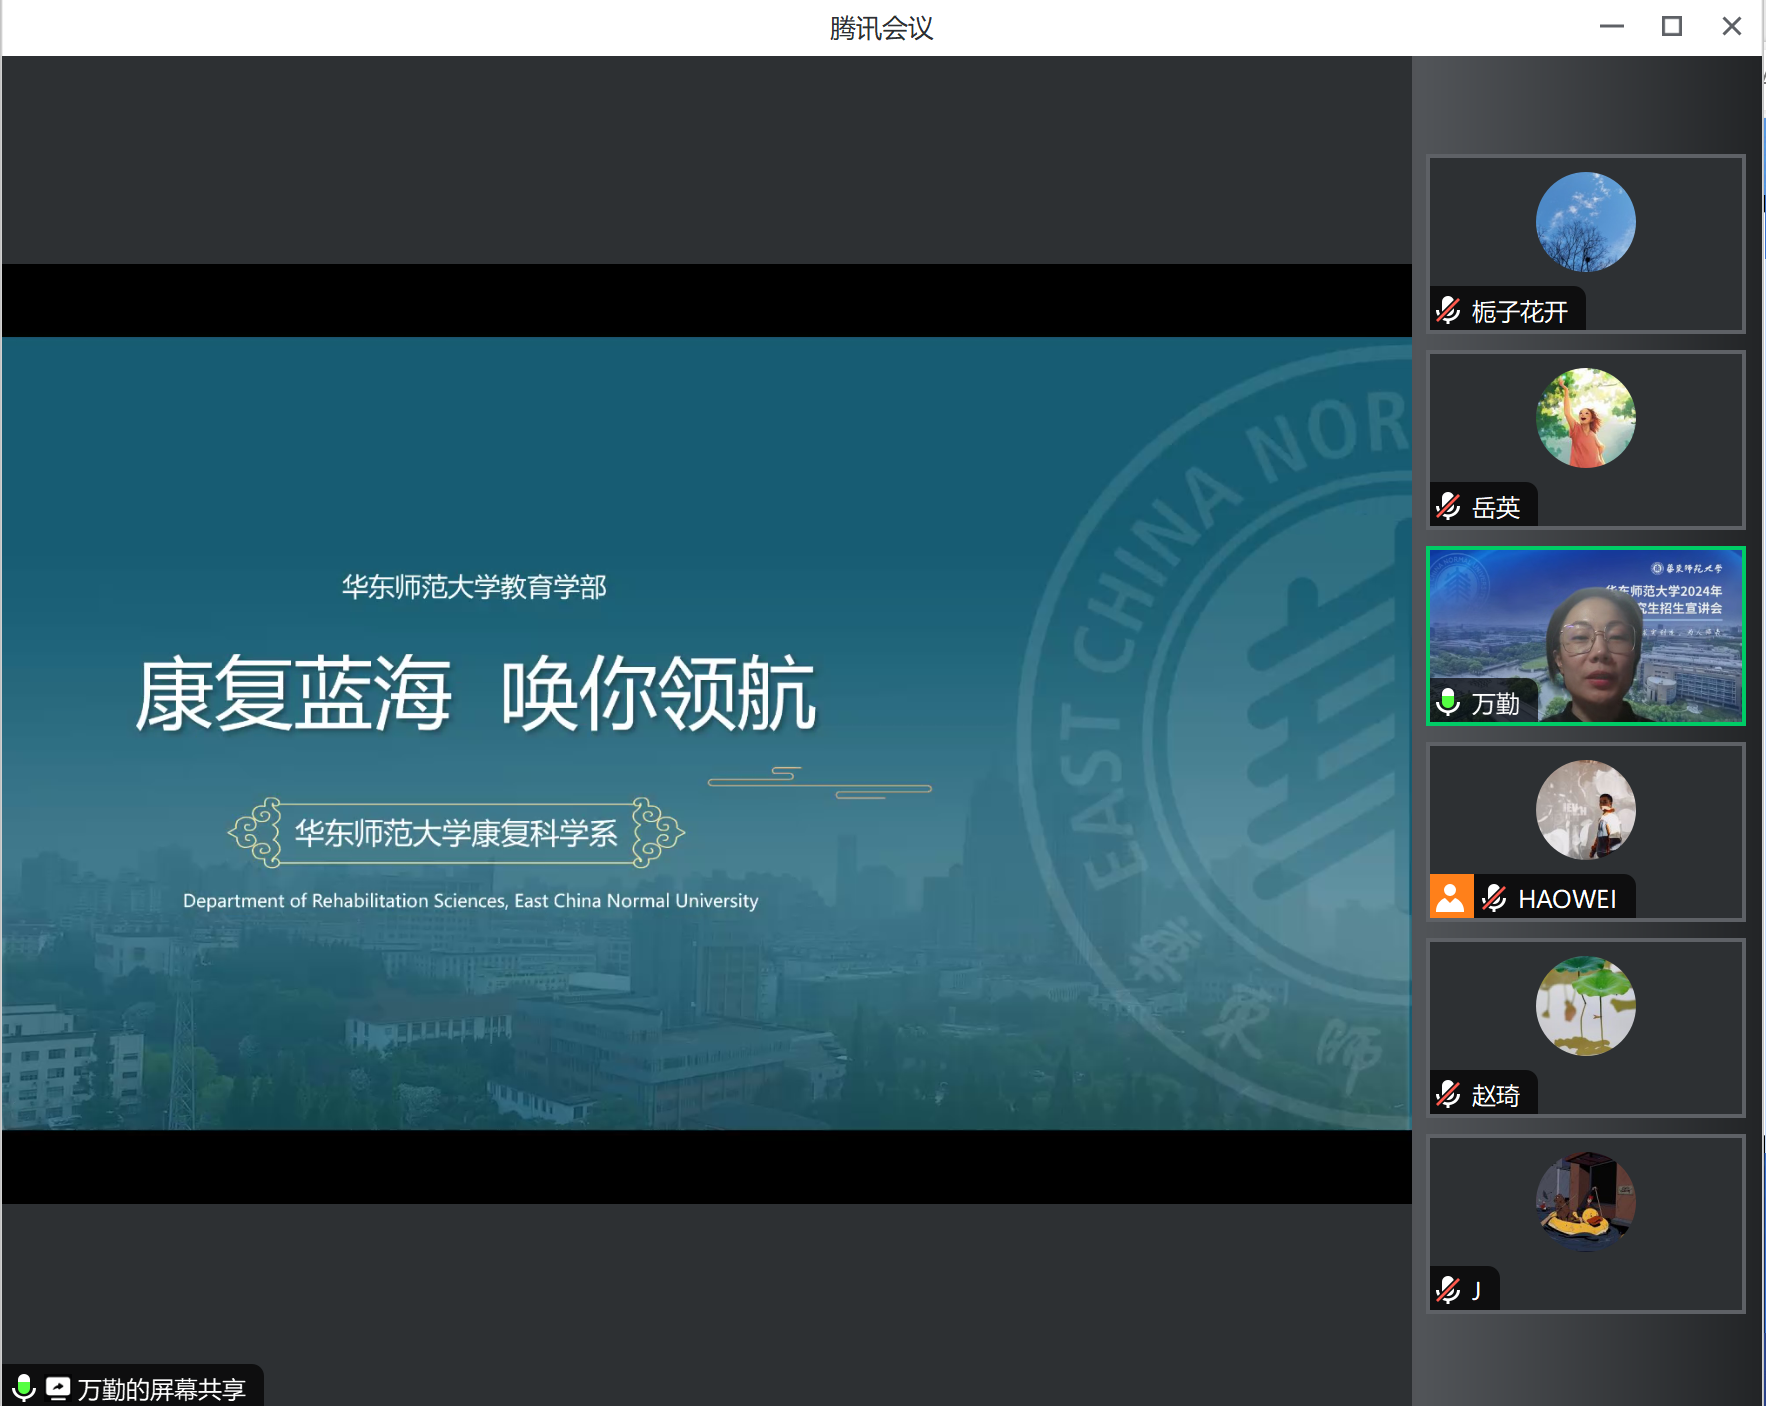Click muted microphone icon beside HAOWEI
This screenshot has height=1406, width=1766.
[x=1494, y=898]
